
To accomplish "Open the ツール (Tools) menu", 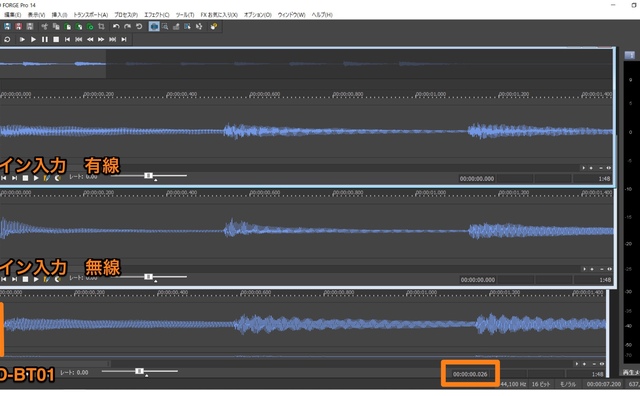I will click(x=185, y=15).
